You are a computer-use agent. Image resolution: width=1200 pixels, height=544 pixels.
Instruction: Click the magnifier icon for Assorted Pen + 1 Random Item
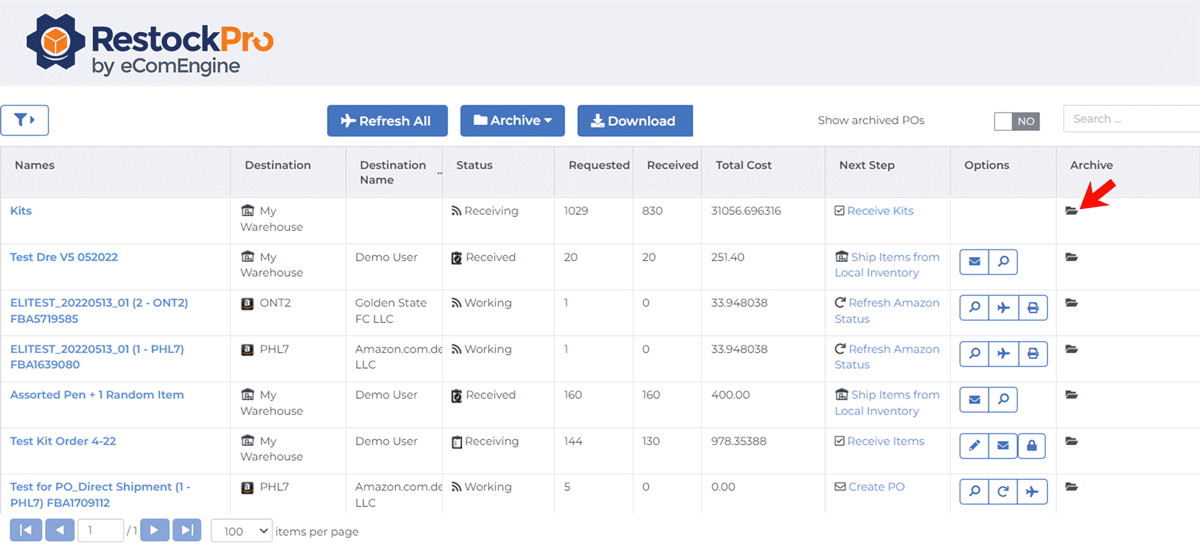(1003, 400)
